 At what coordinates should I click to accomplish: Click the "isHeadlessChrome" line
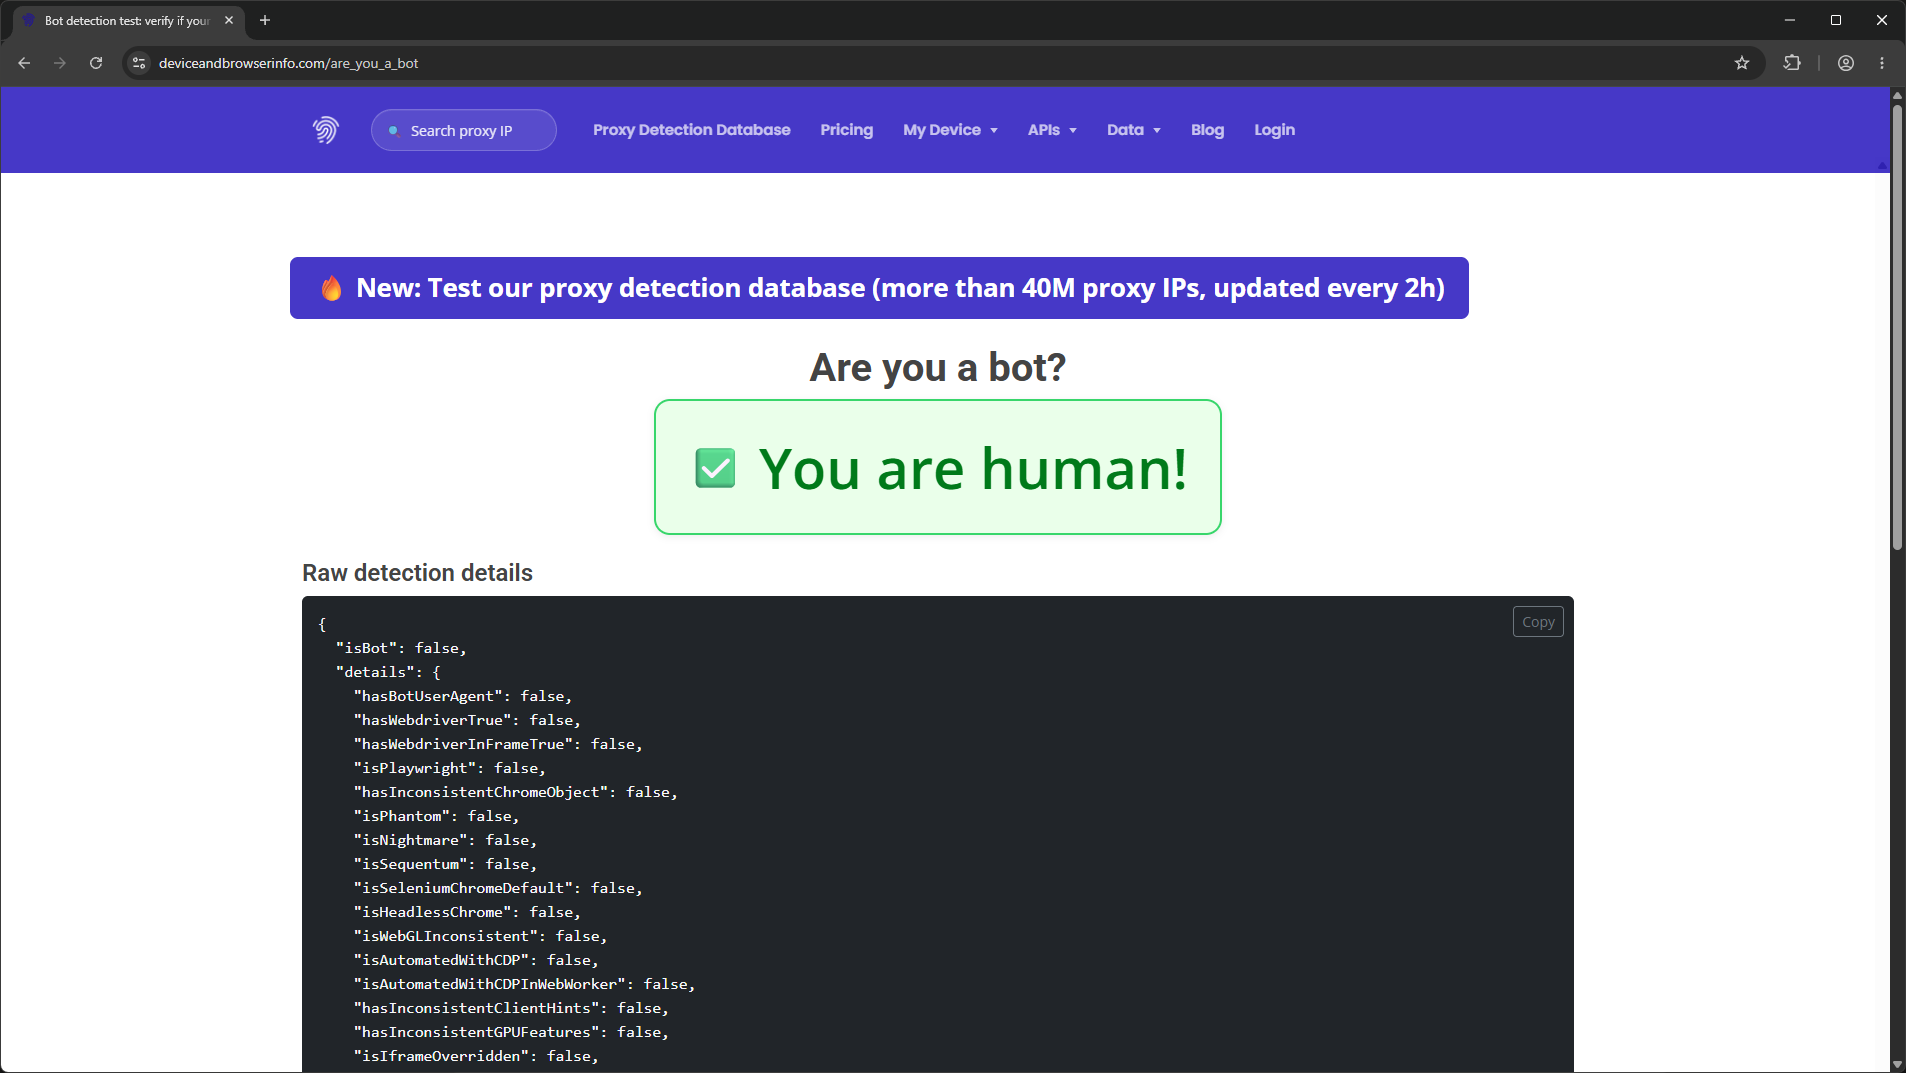(x=467, y=912)
